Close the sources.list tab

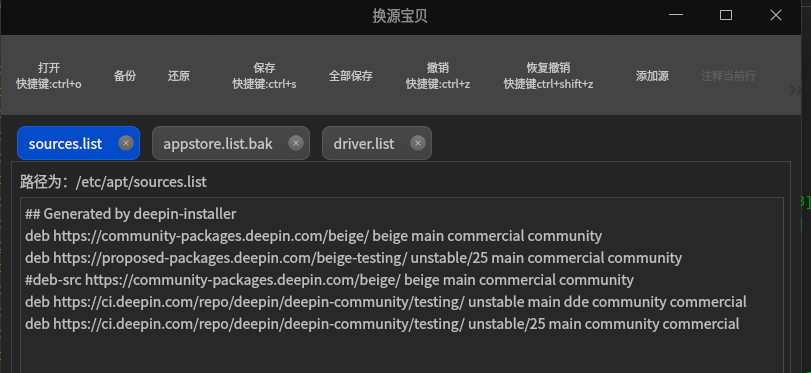[126, 143]
